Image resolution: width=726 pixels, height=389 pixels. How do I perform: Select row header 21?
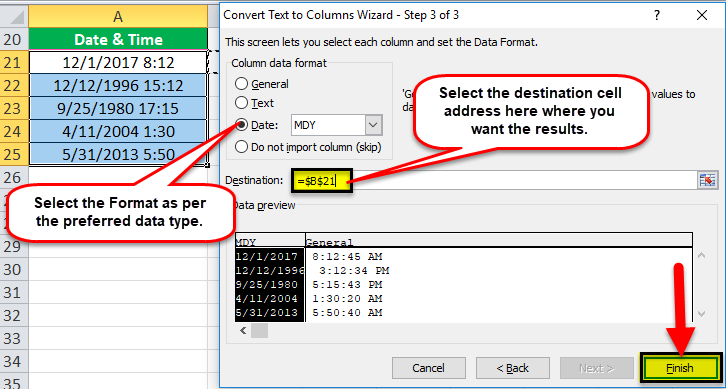tap(14, 62)
